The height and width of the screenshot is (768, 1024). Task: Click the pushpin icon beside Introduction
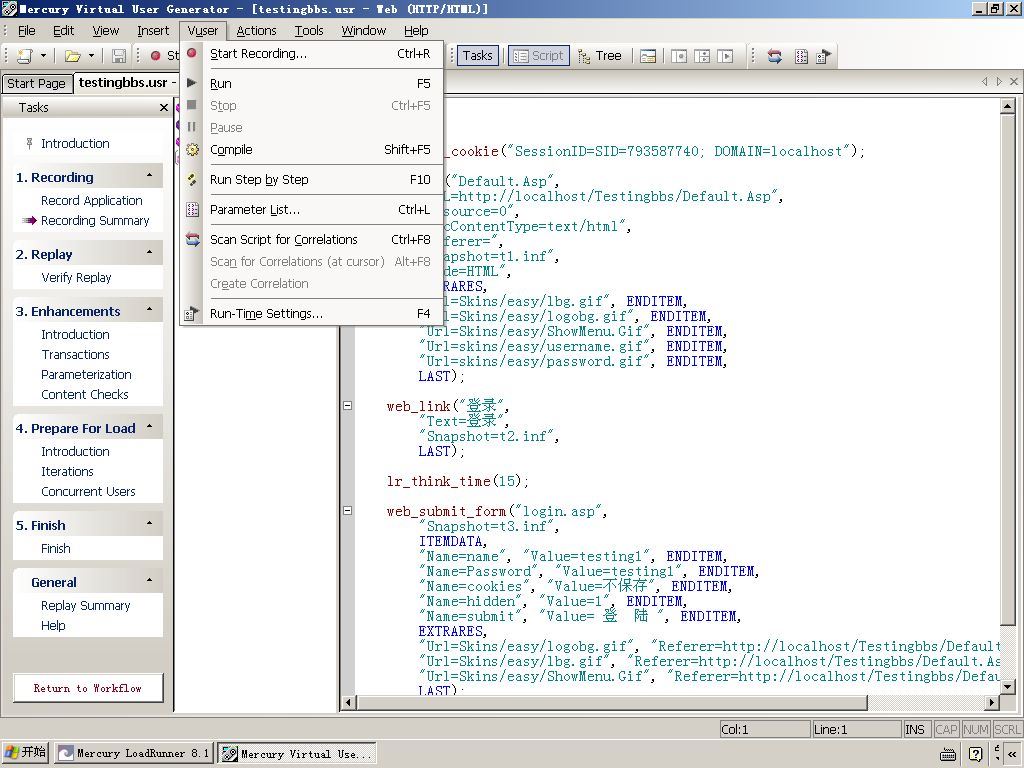[x=29, y=144]
